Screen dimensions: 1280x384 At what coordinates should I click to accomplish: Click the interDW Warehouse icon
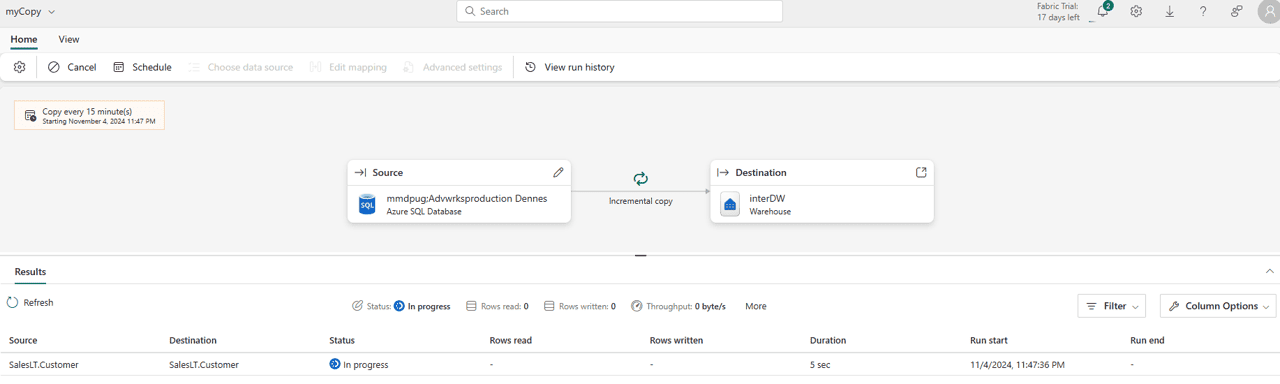(730, 204)
